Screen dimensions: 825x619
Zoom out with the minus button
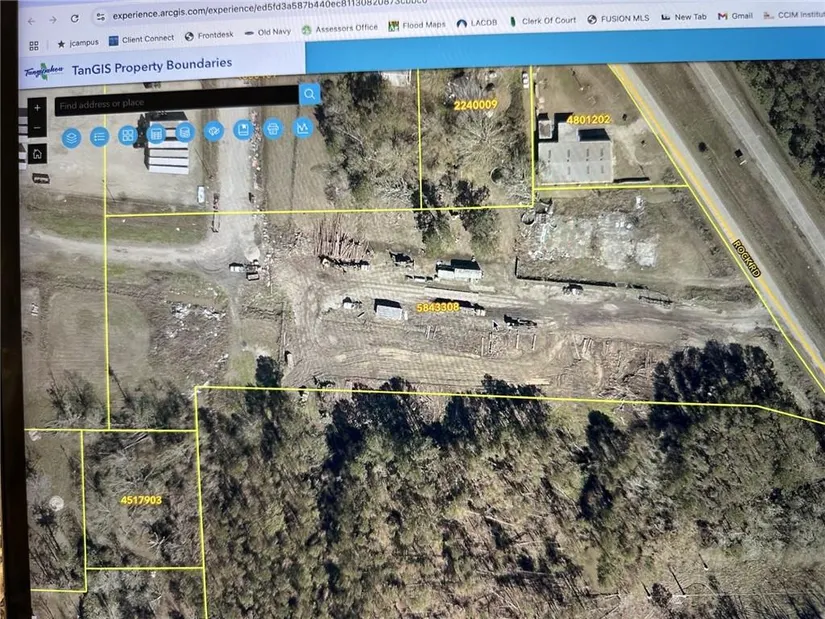pyautogui.click(x=37, y=128)
